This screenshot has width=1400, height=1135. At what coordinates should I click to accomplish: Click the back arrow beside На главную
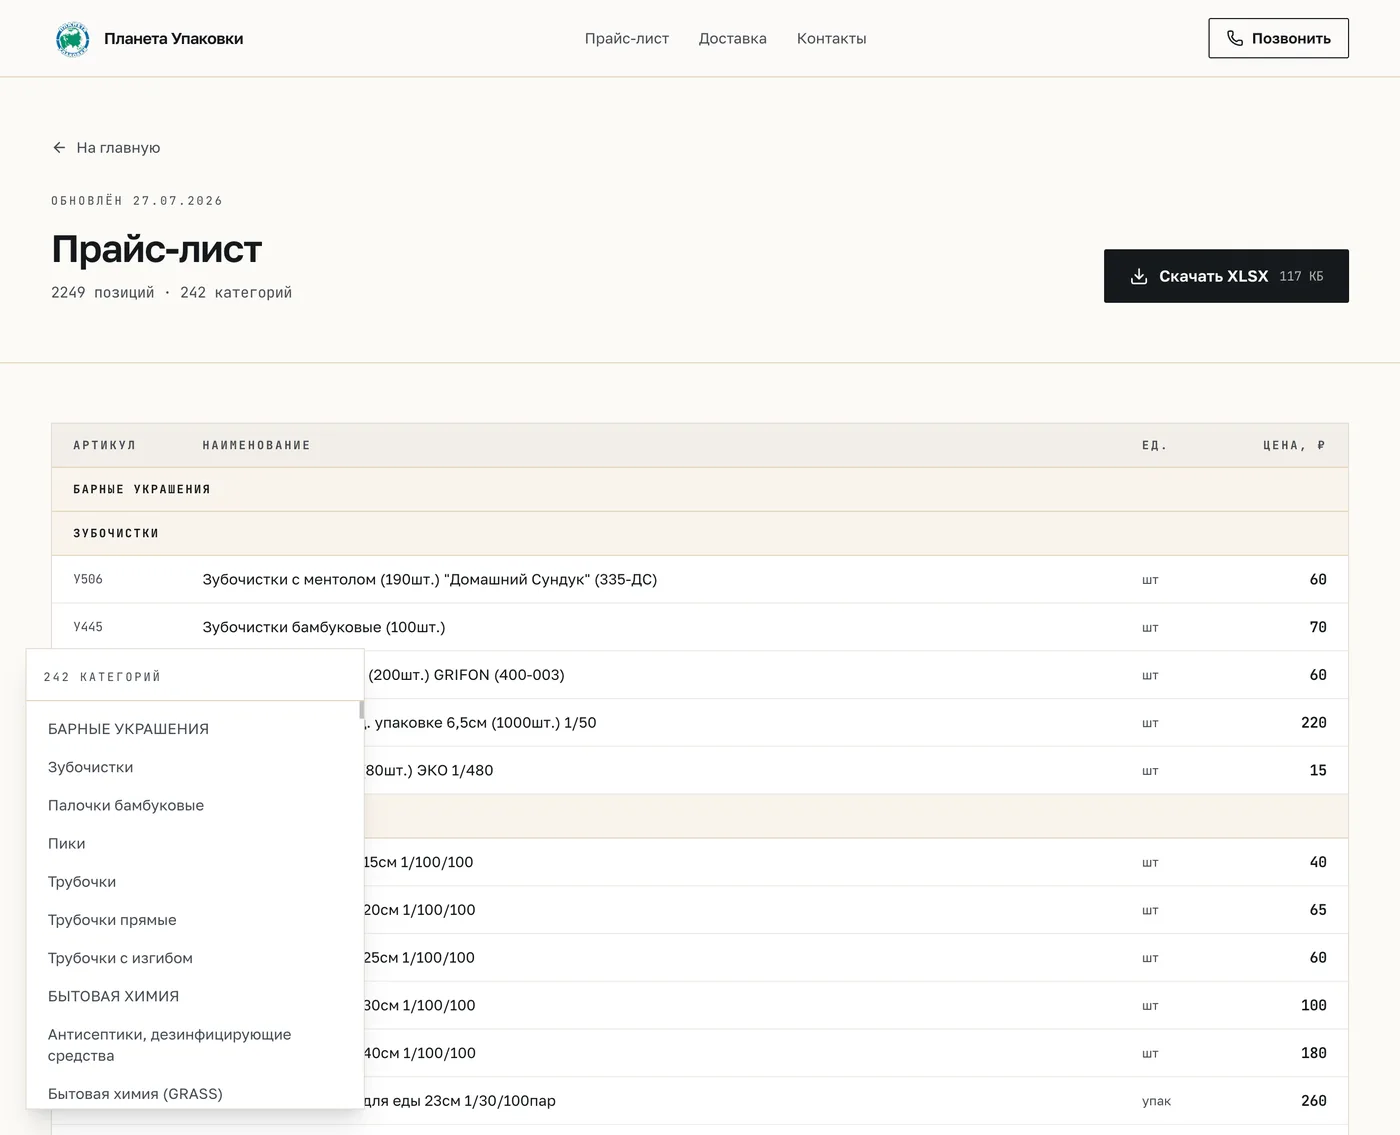pyautogui.click(x=59, y=147)
